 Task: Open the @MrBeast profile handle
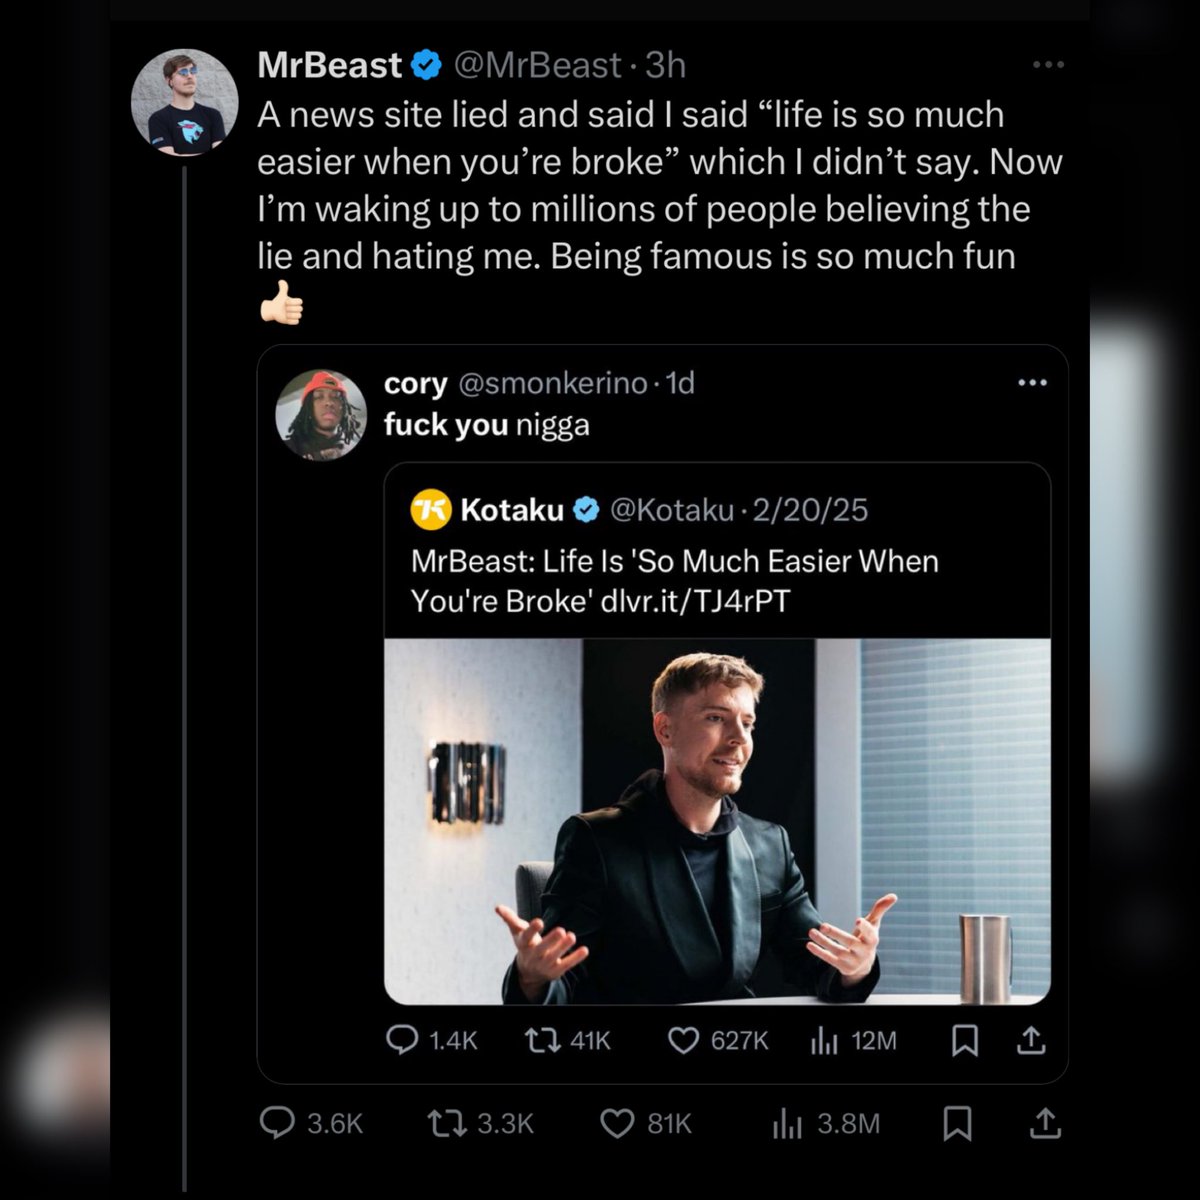point(538,66)
